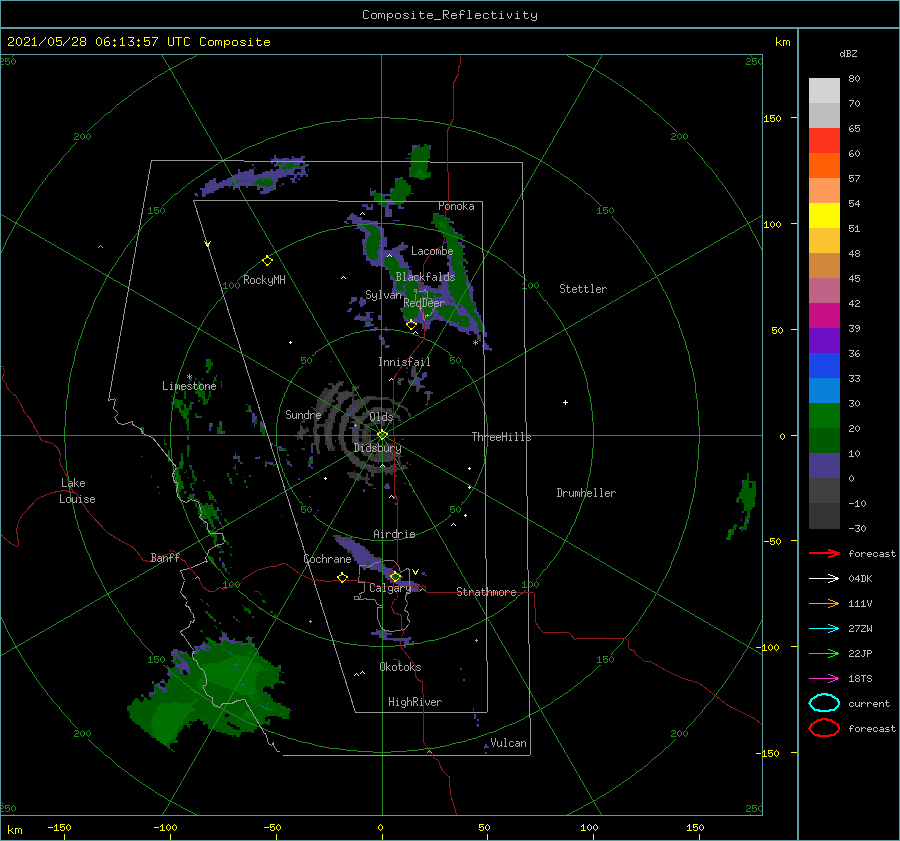The height and width of the screenshot is (841, 900).
Task: Click the HighRiver town label
Action: [x=414, y=702]
